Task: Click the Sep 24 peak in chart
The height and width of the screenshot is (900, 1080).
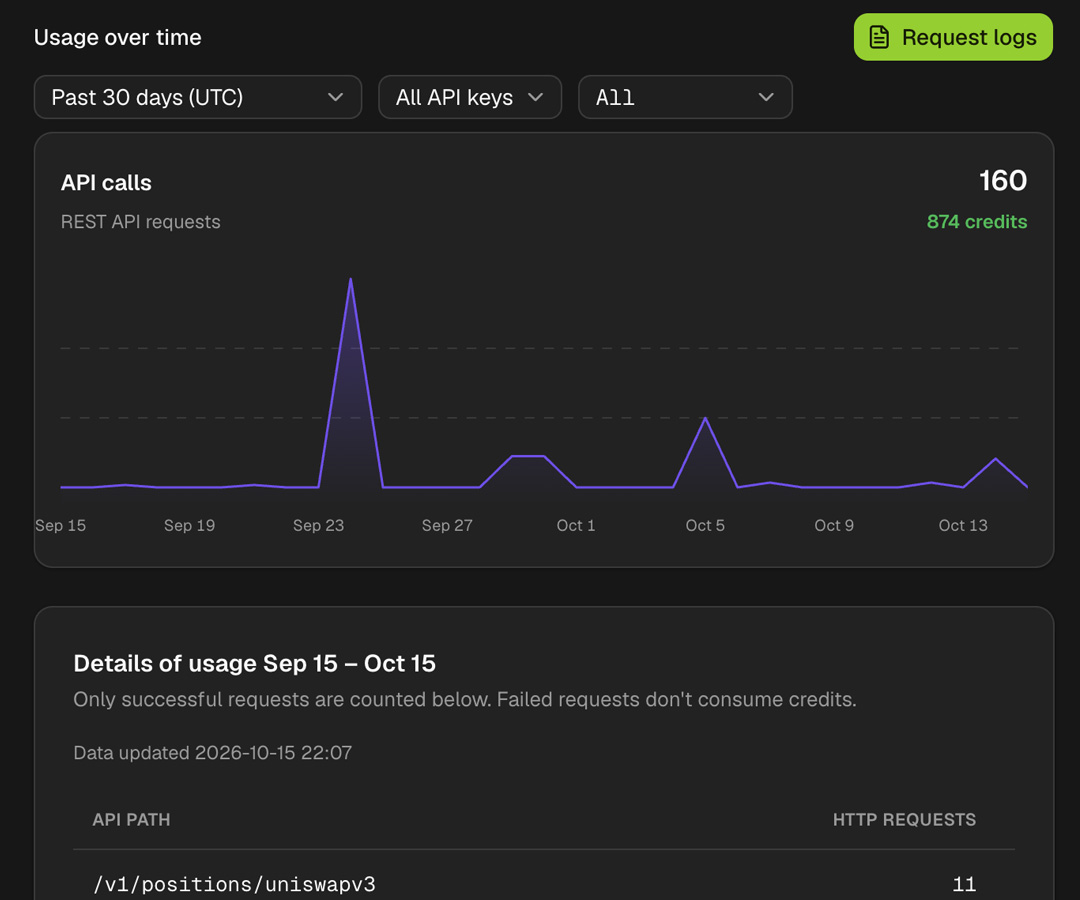Action: pyautogui.click(x=351, y=280)
